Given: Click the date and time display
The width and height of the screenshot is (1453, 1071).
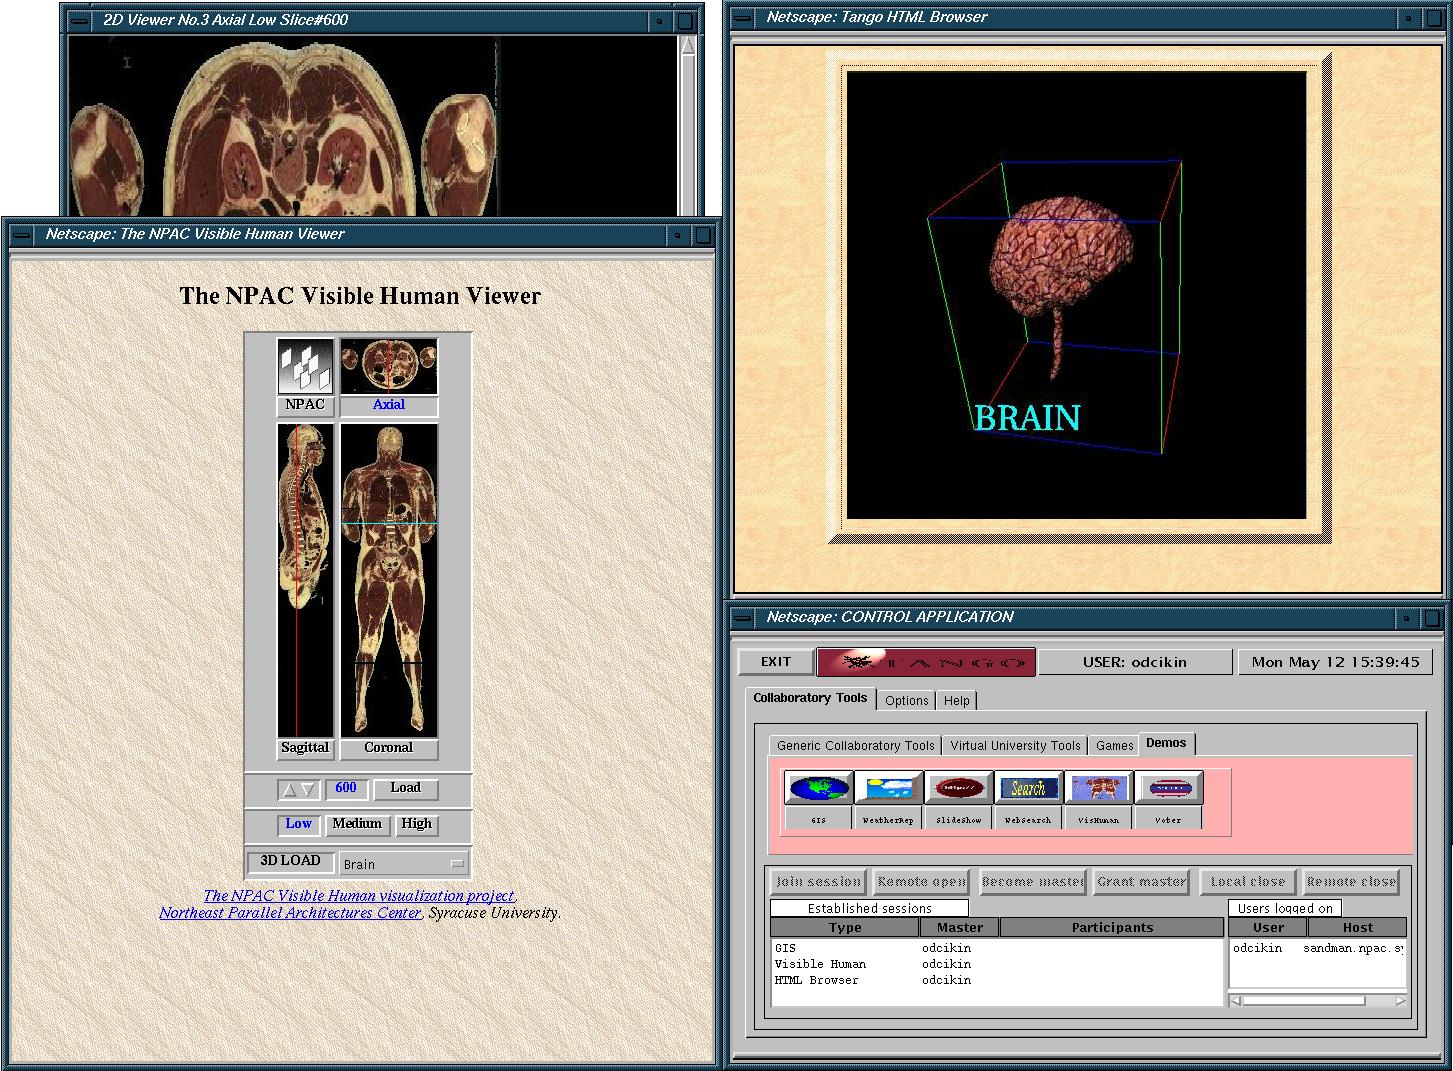Looking at the screenshot, I should pyautogui.click(x=1335, y=662).
